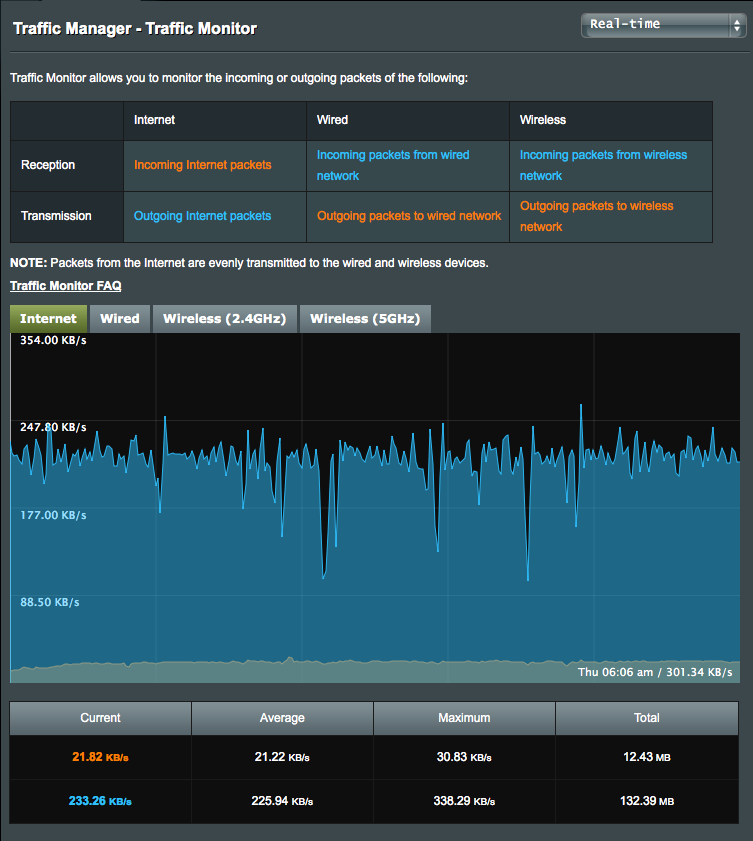Image resolution: width=753 pixels, height=841 pixels.
Task: Click the Average column header
Action: [282, 718]
